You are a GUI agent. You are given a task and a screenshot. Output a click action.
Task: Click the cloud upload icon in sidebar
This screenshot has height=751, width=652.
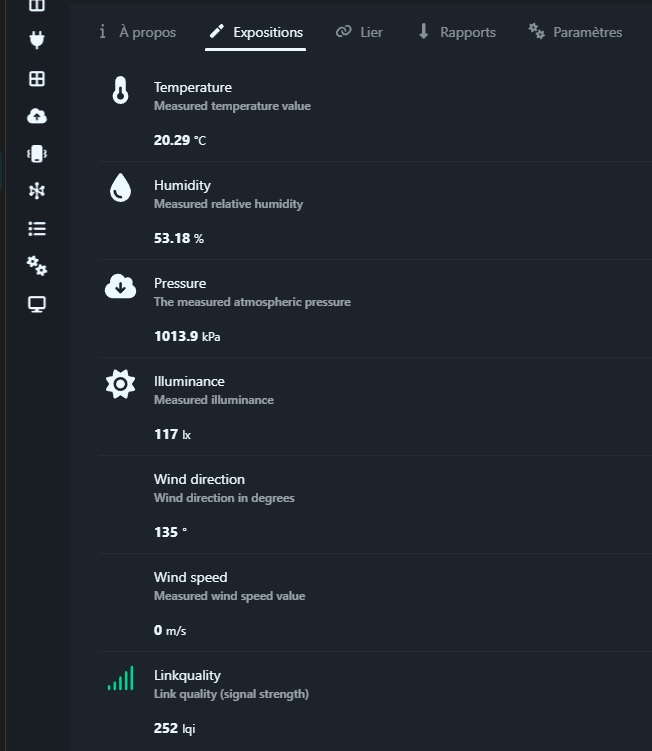(37, 116)
